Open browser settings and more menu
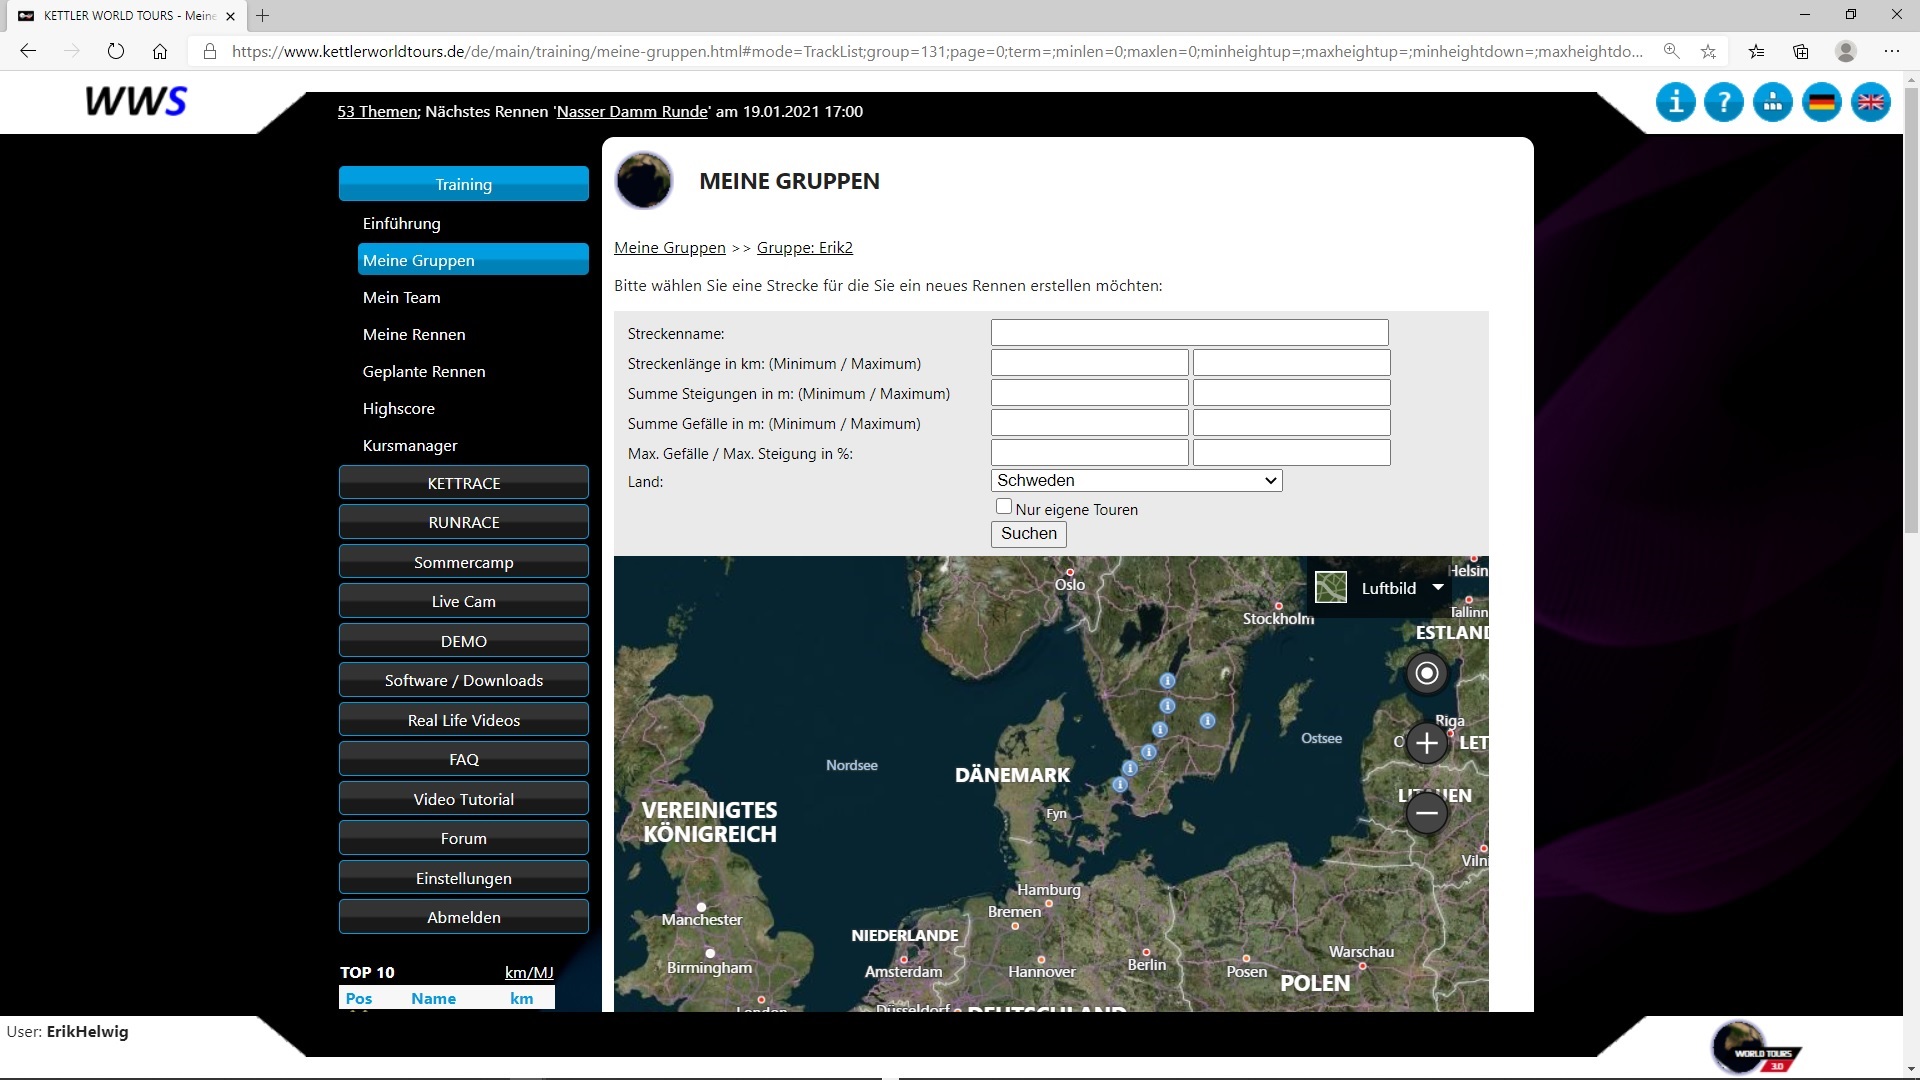 pyautogui.click(x=1892, y=51)
